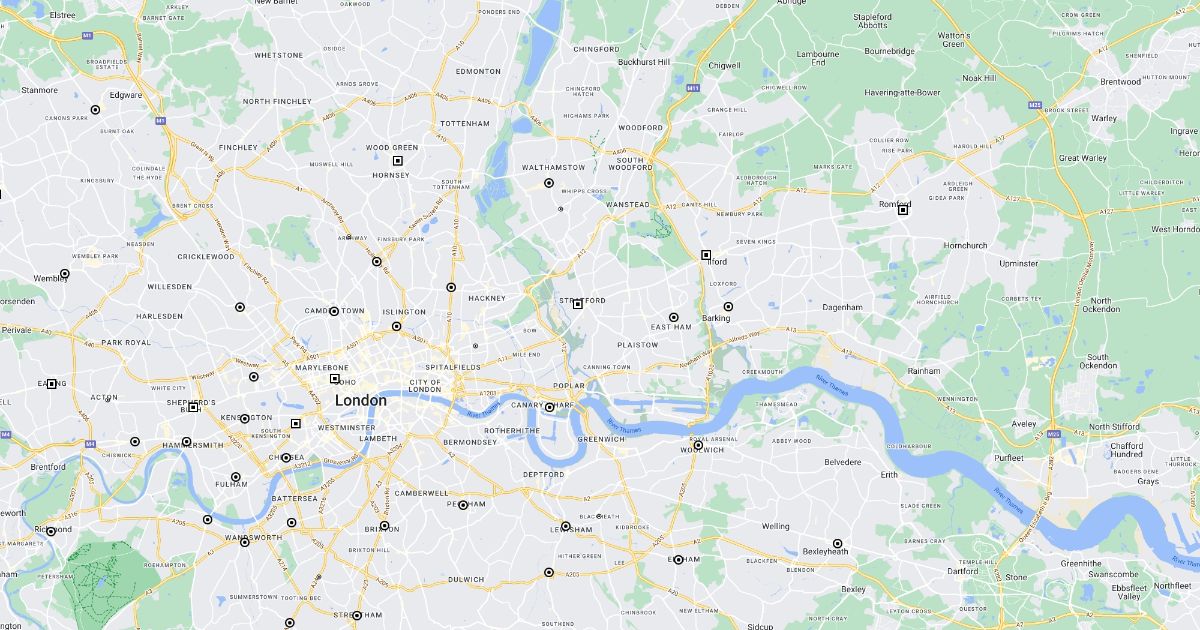The width and height of the screenshot is (1200, 630).
Task: Click the square marker at Wood Green
Action: [397, 160]
